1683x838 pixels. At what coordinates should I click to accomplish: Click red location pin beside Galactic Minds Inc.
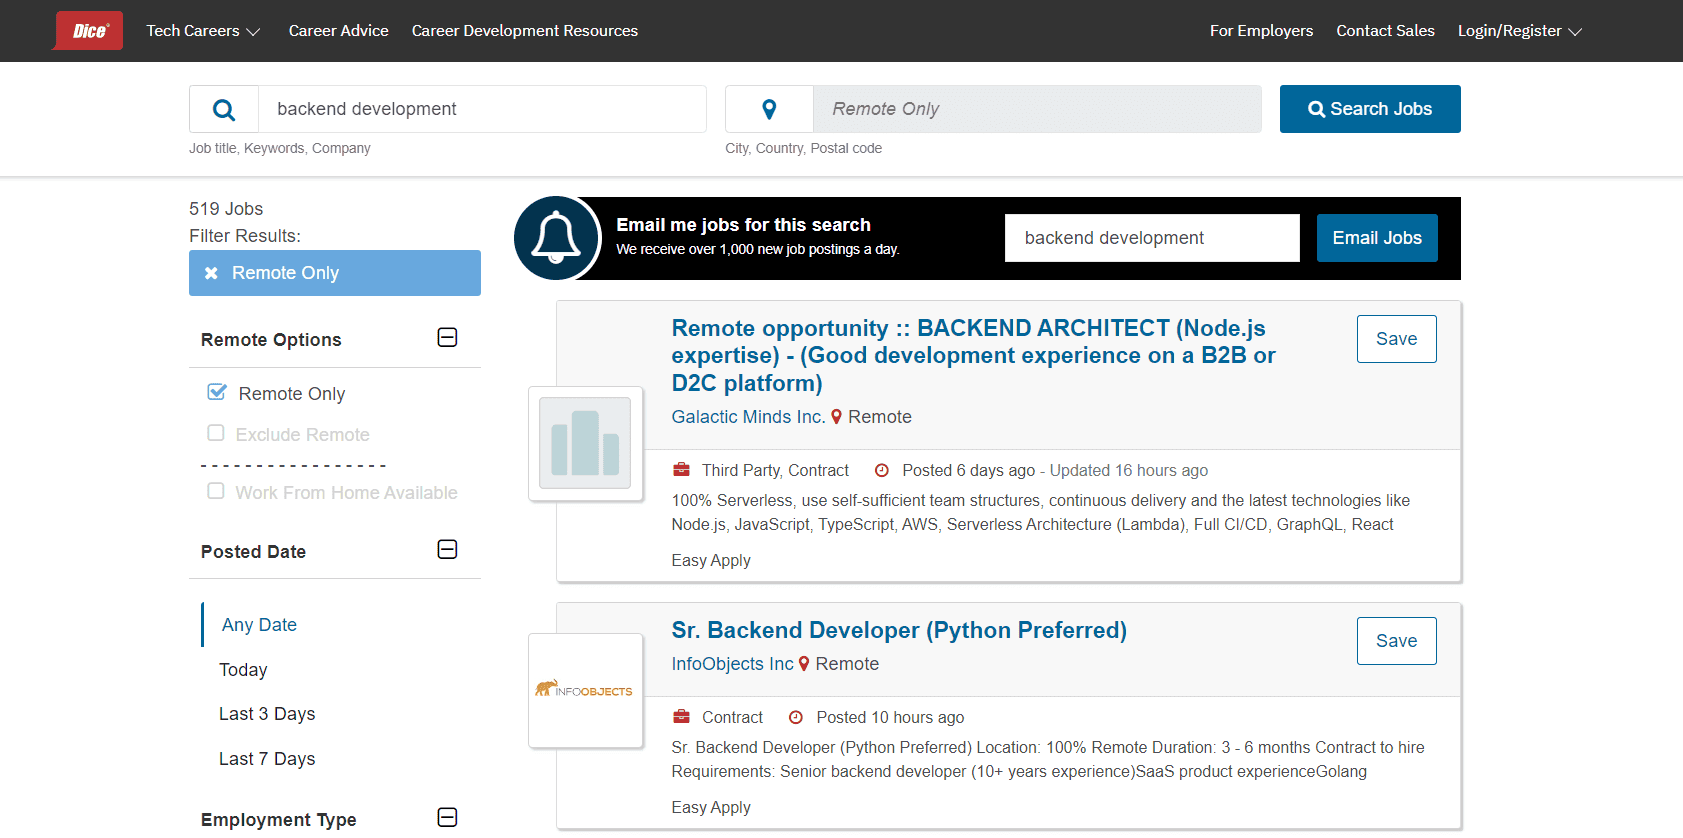pos(837,417)
